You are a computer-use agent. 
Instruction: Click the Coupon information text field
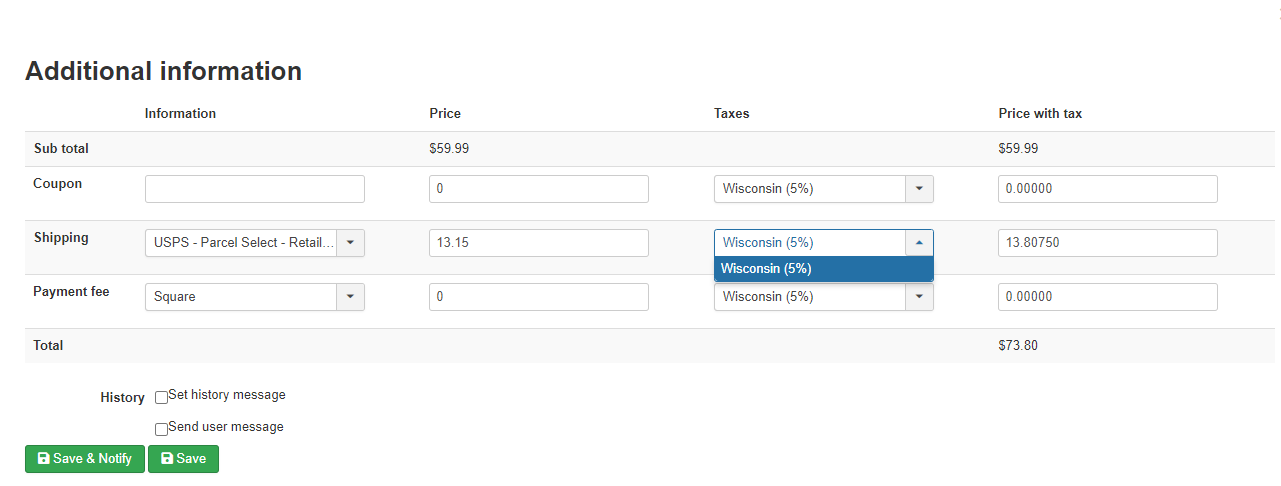coord(254,189)
